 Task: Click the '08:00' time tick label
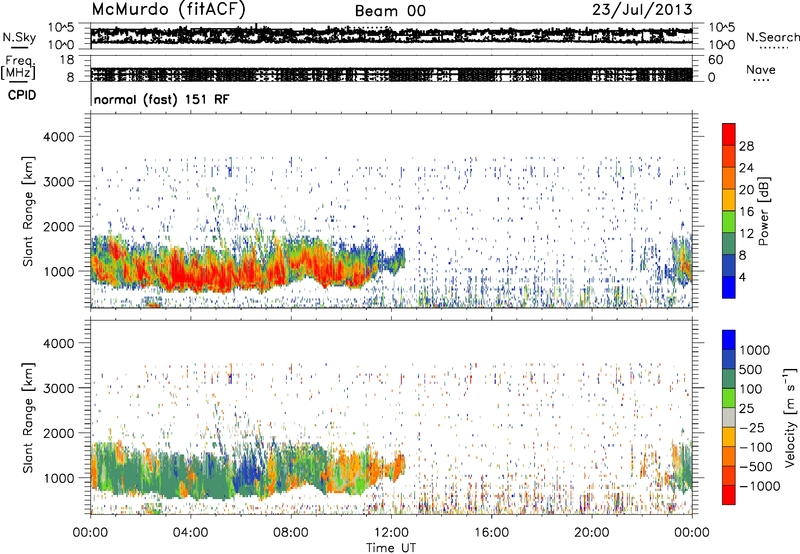click(x=290, y=533)
